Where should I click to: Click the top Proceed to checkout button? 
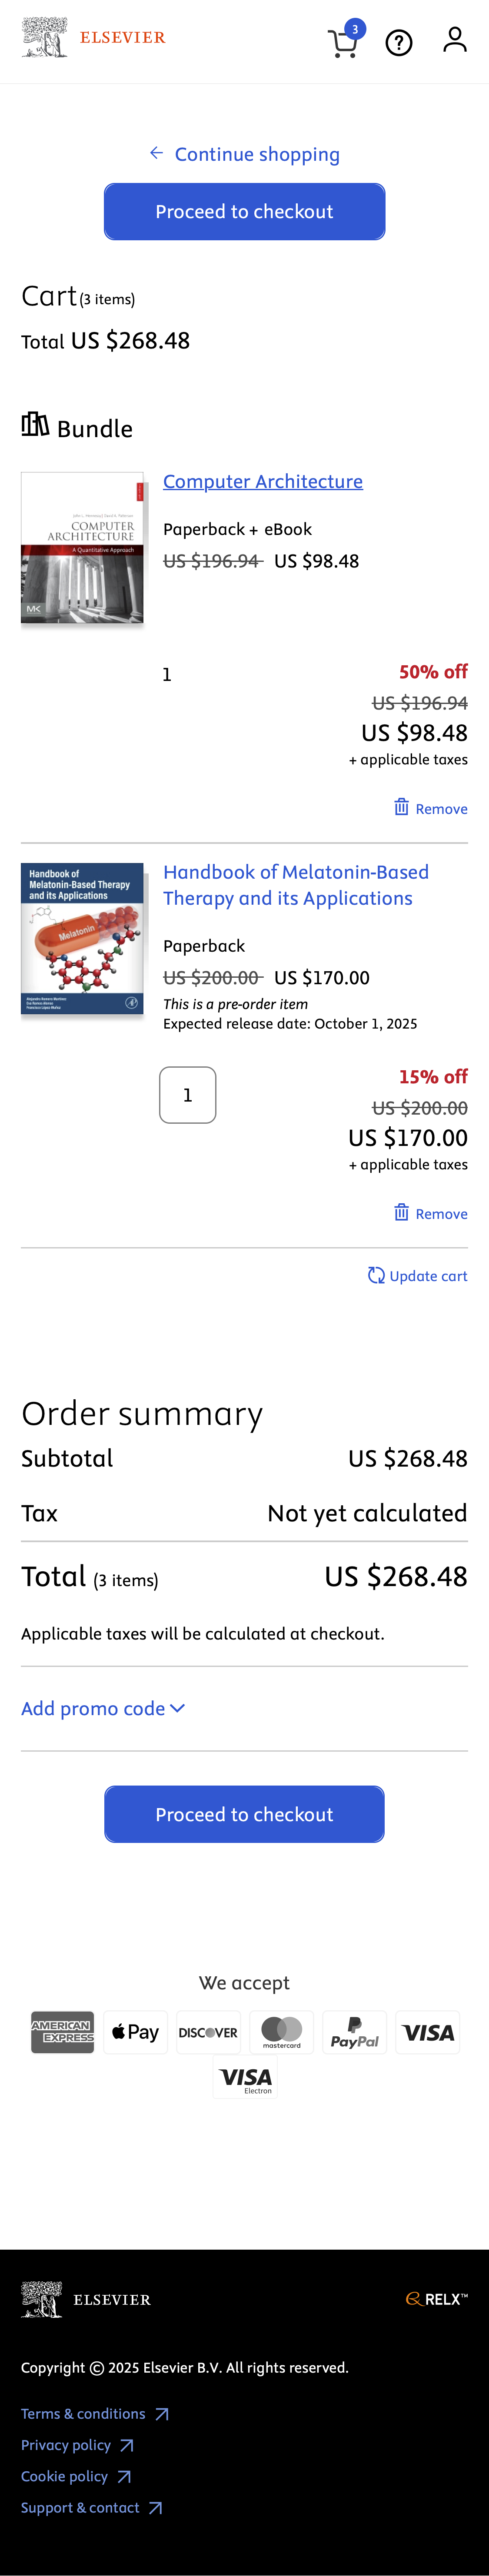(x=244, y=212)
